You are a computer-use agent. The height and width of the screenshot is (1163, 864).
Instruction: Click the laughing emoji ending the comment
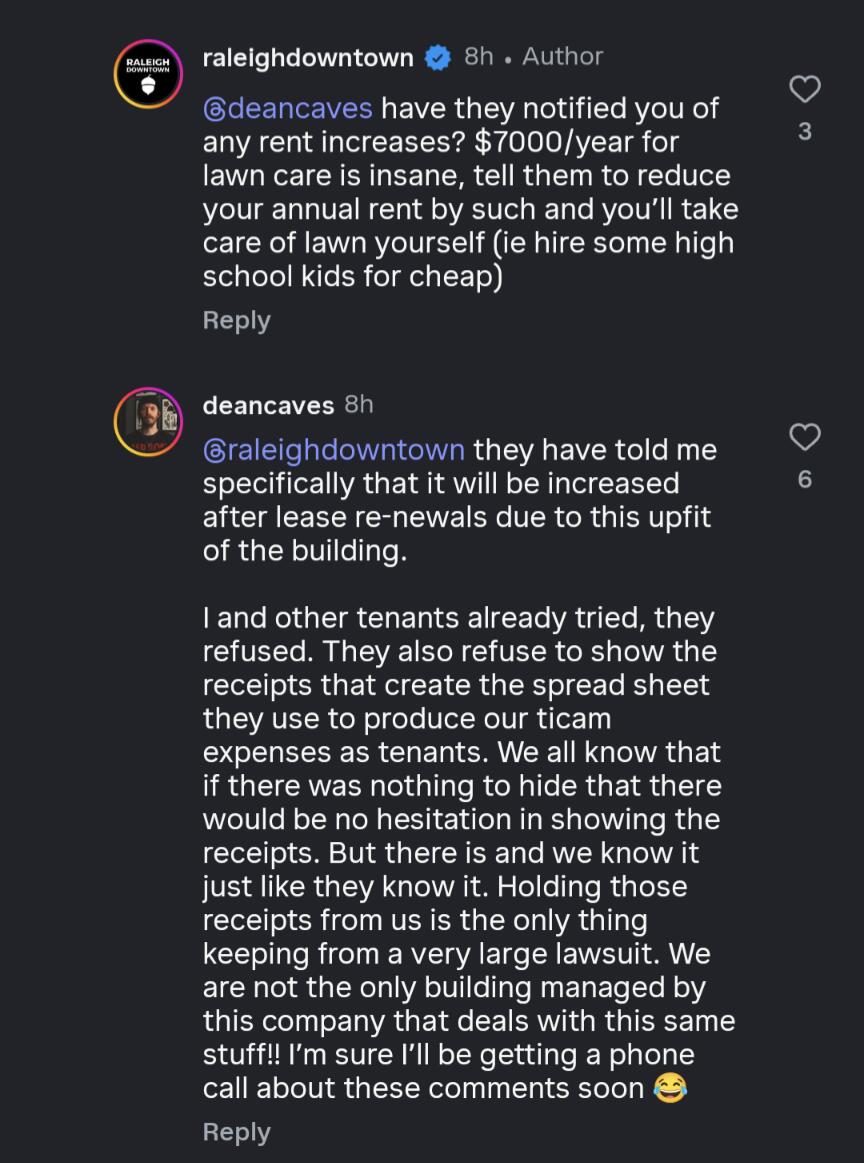pyautogui.click(x=670, y=1088)
